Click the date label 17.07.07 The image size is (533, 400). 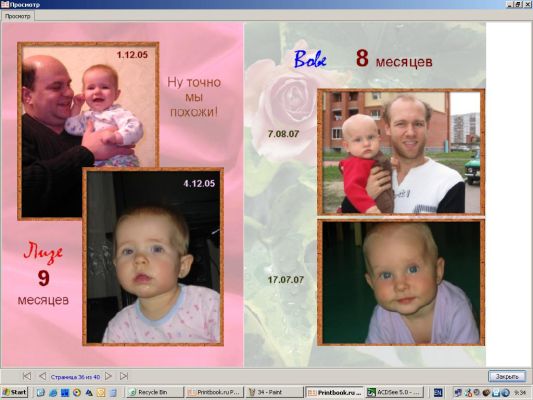286,280
